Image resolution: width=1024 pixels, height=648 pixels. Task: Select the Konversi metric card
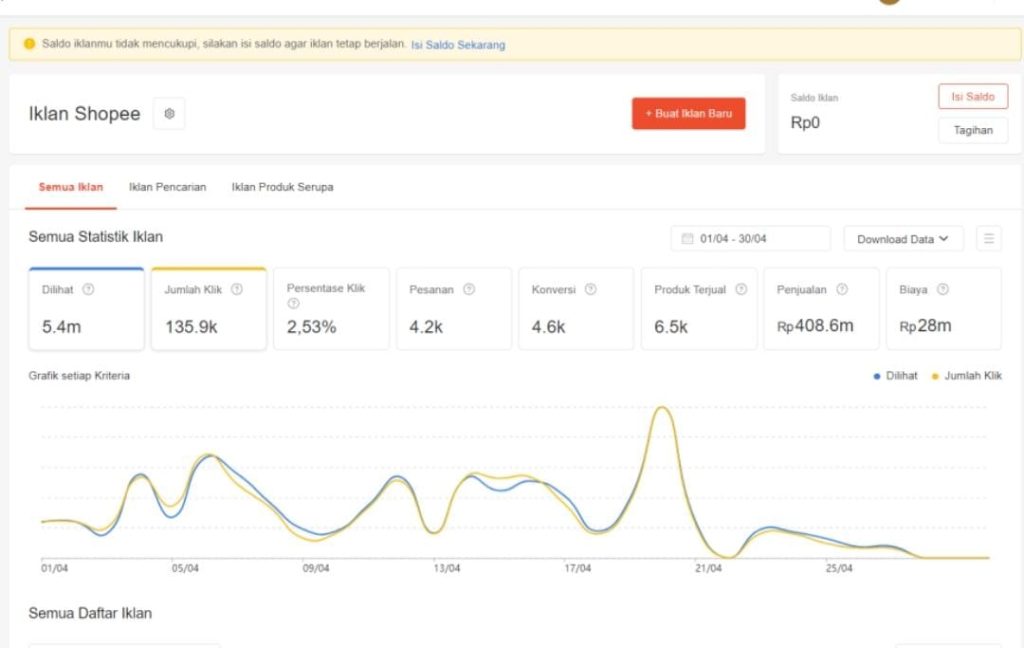[576, 308]
